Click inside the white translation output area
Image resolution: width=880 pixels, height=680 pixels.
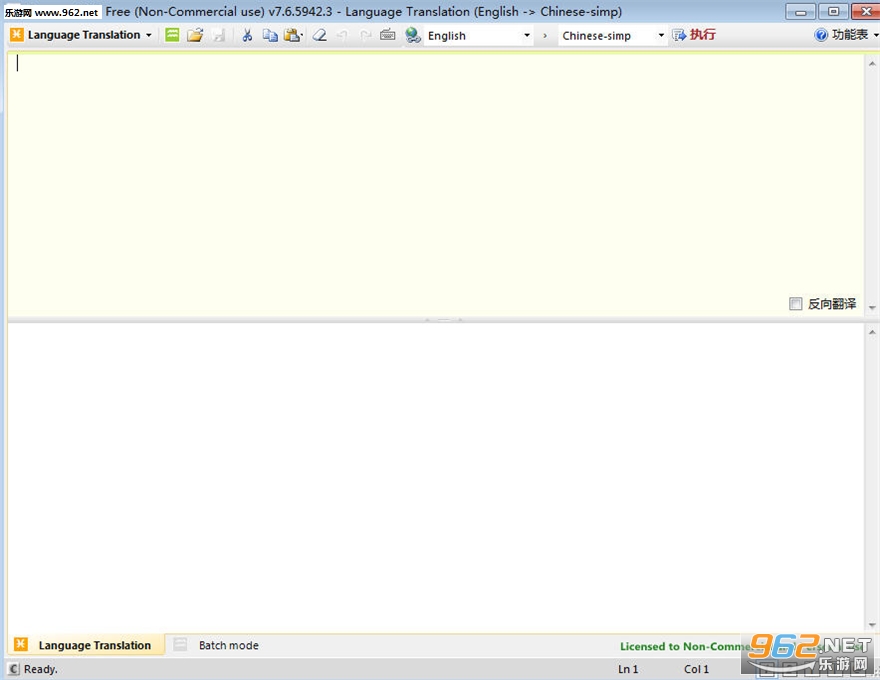(x=435, y=477)
